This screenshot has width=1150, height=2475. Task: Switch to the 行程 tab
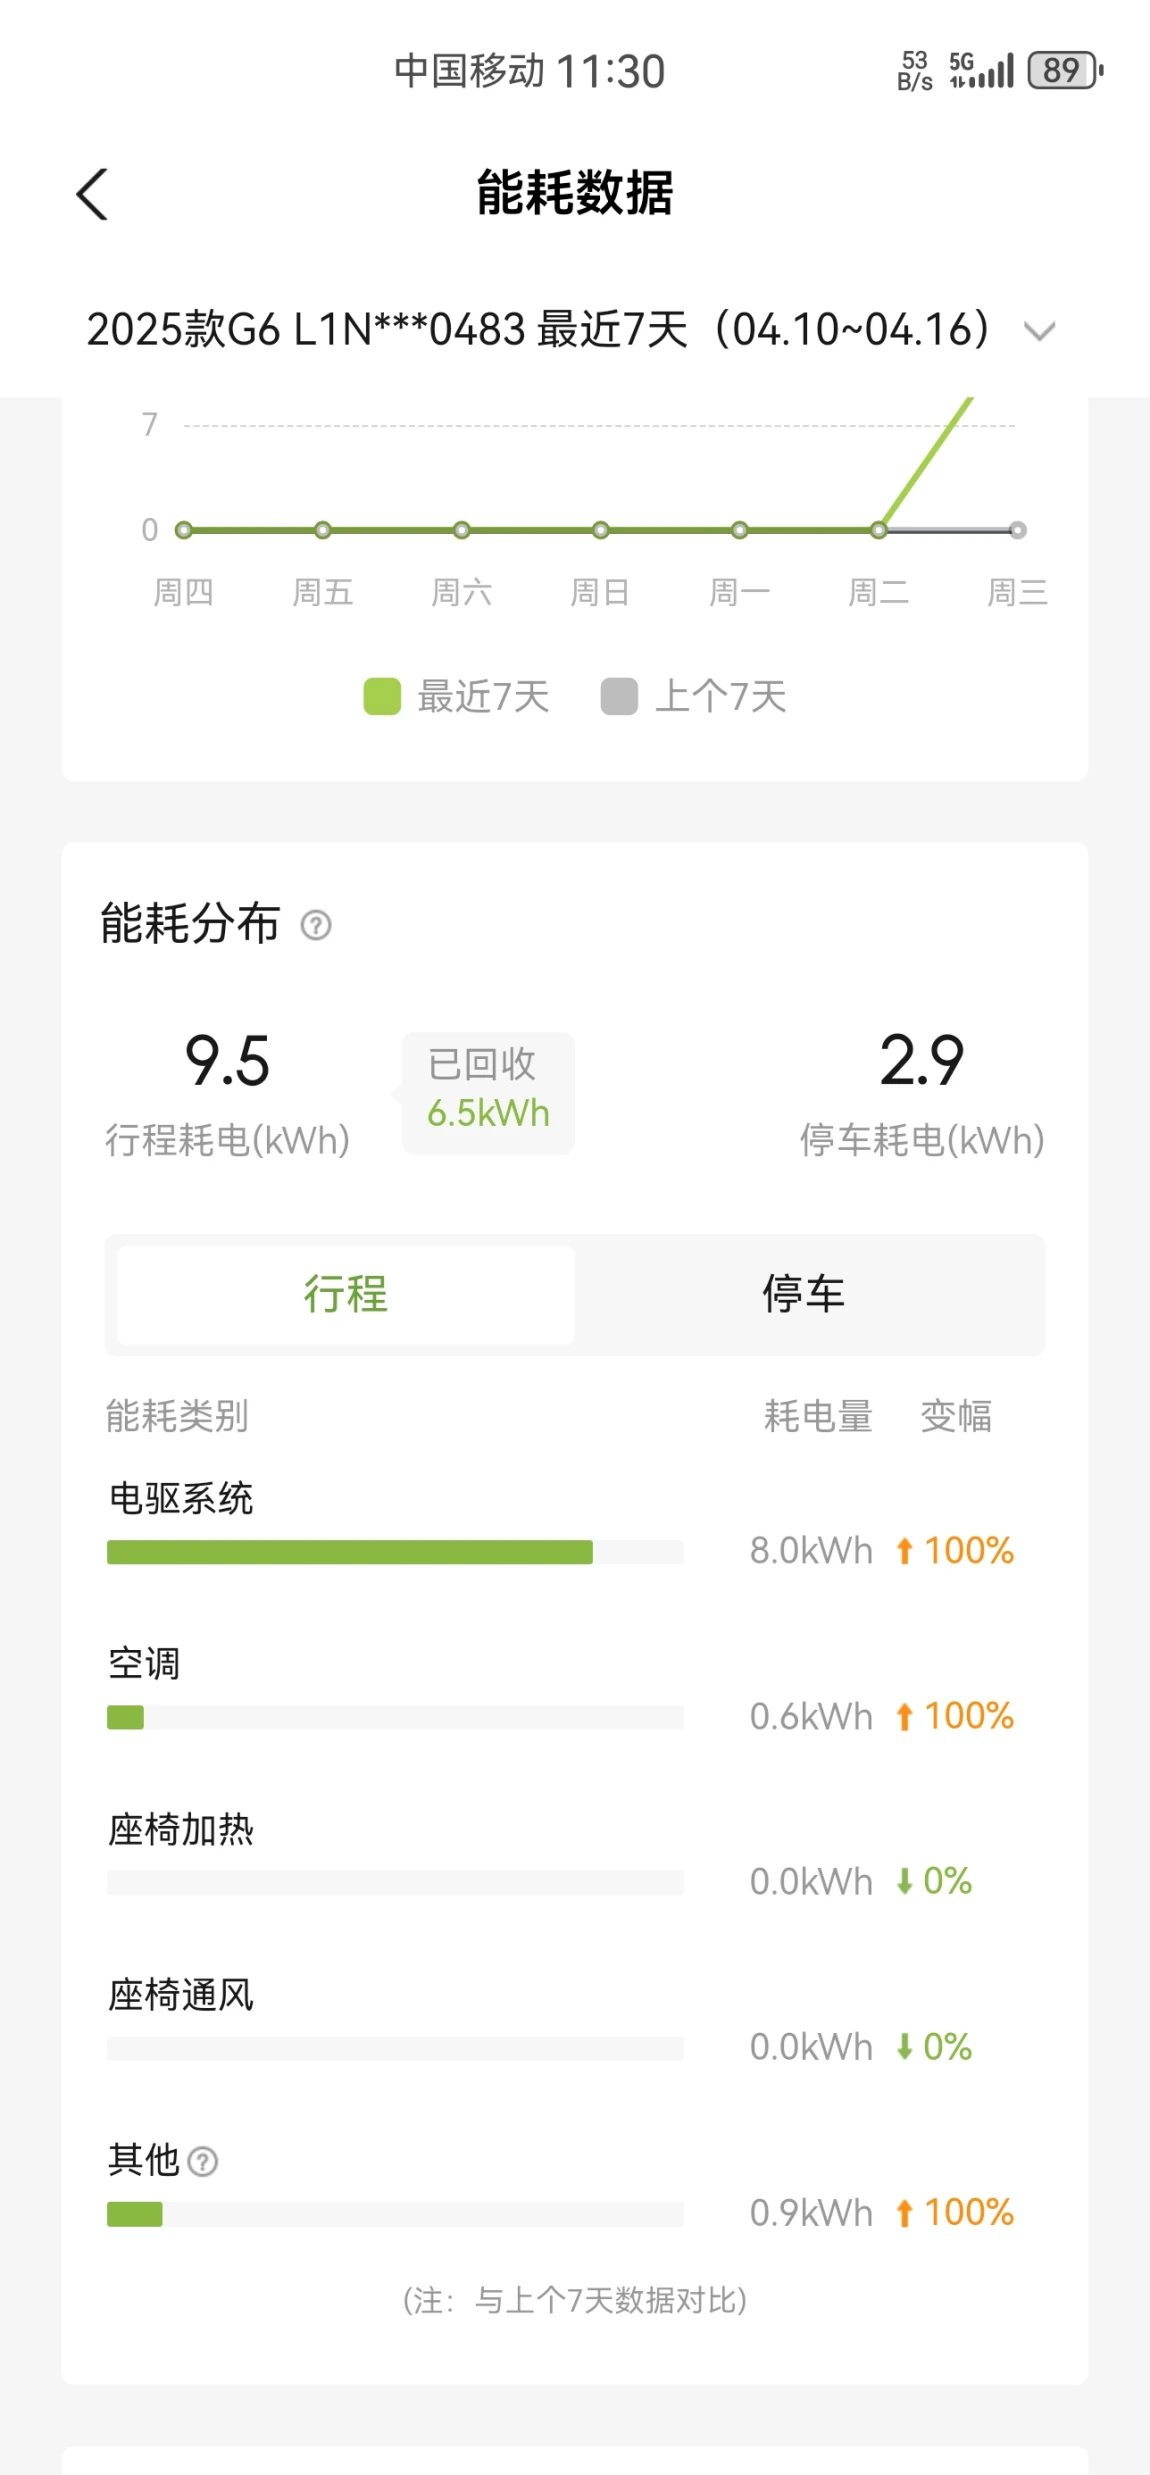click(346, 1294)
